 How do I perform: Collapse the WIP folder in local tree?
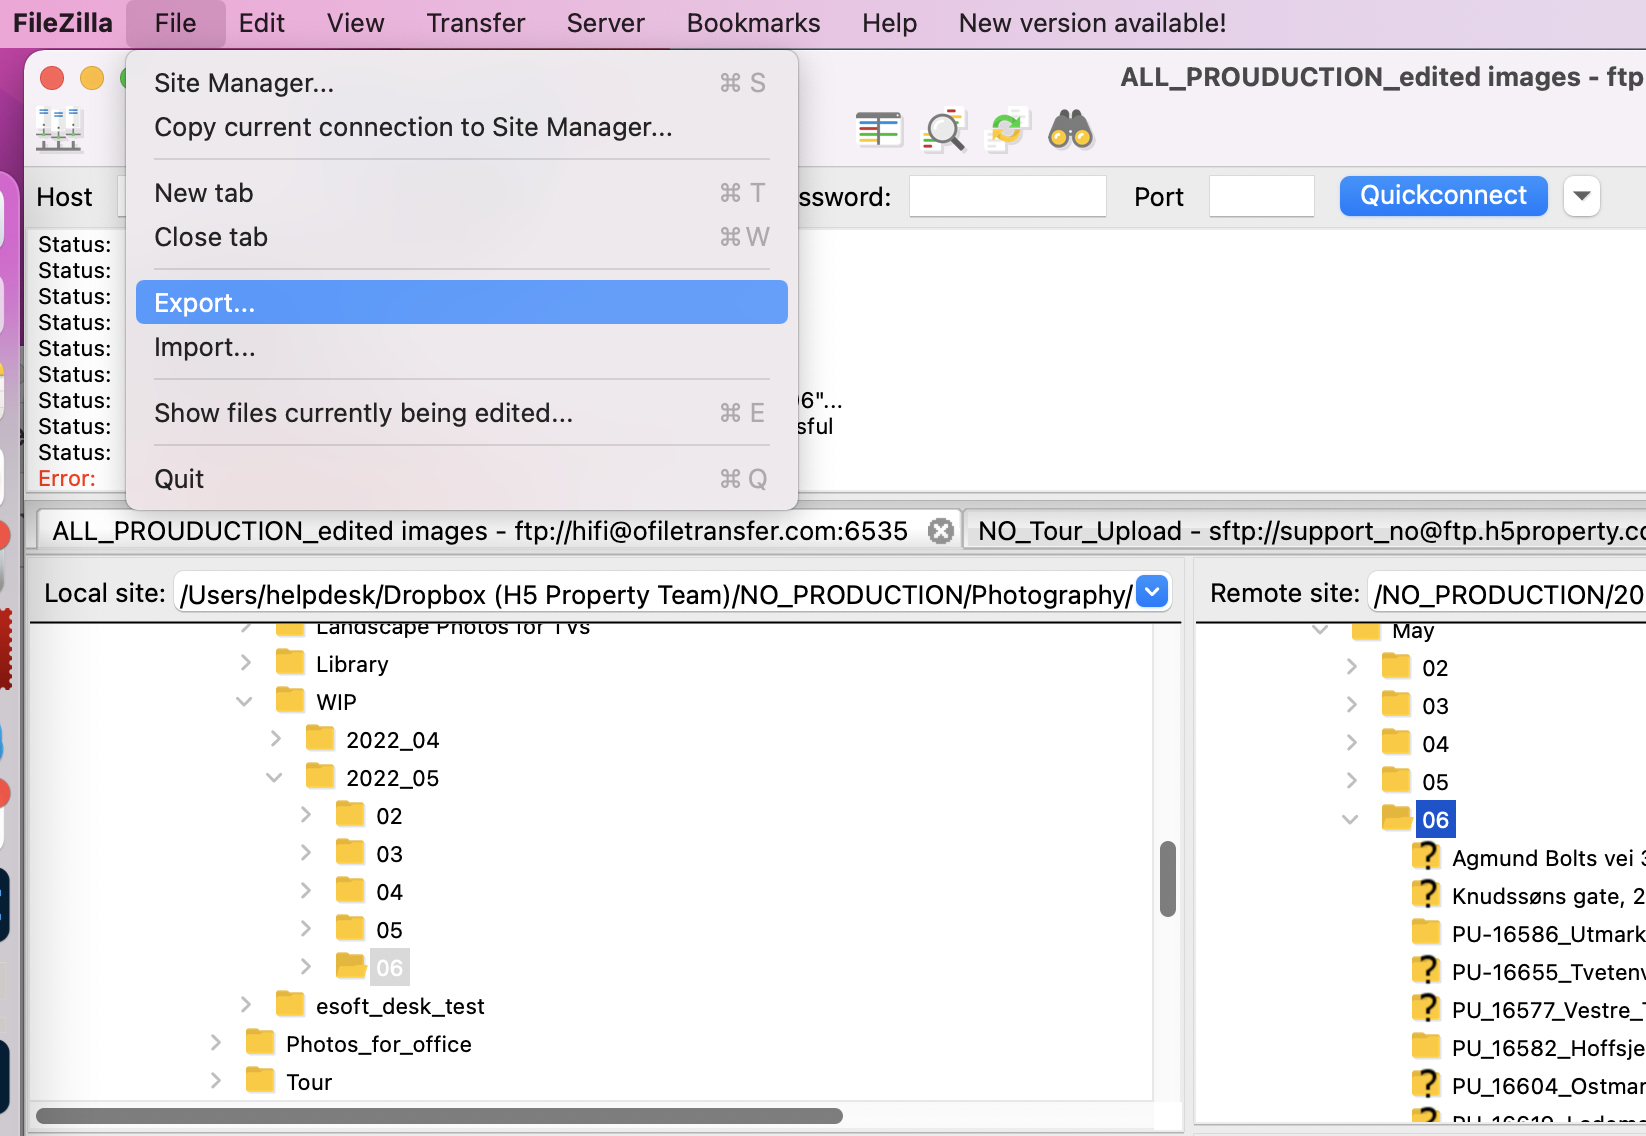(x=244, y=702)
